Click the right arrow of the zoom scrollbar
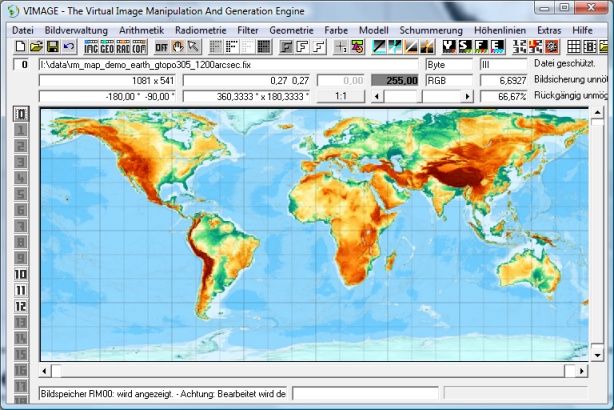 [468, 96]
